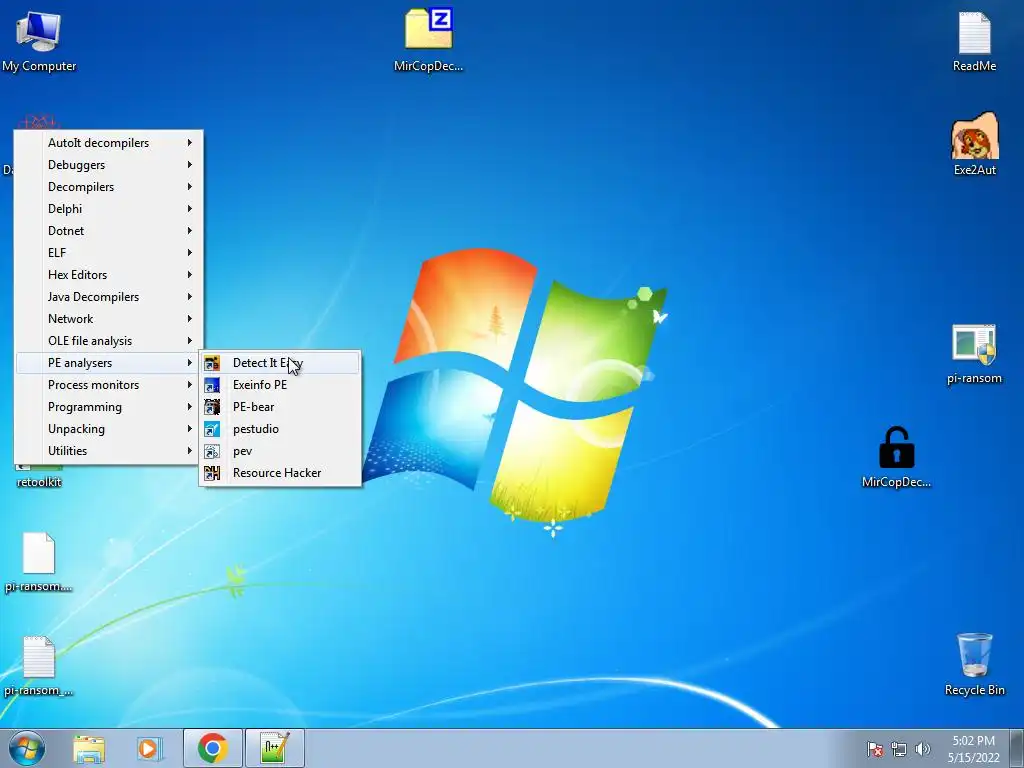Expand the Dotnet submenu
Viewport: 1024px width, 768px height.
pyautogui.click(x=108, y=231)
